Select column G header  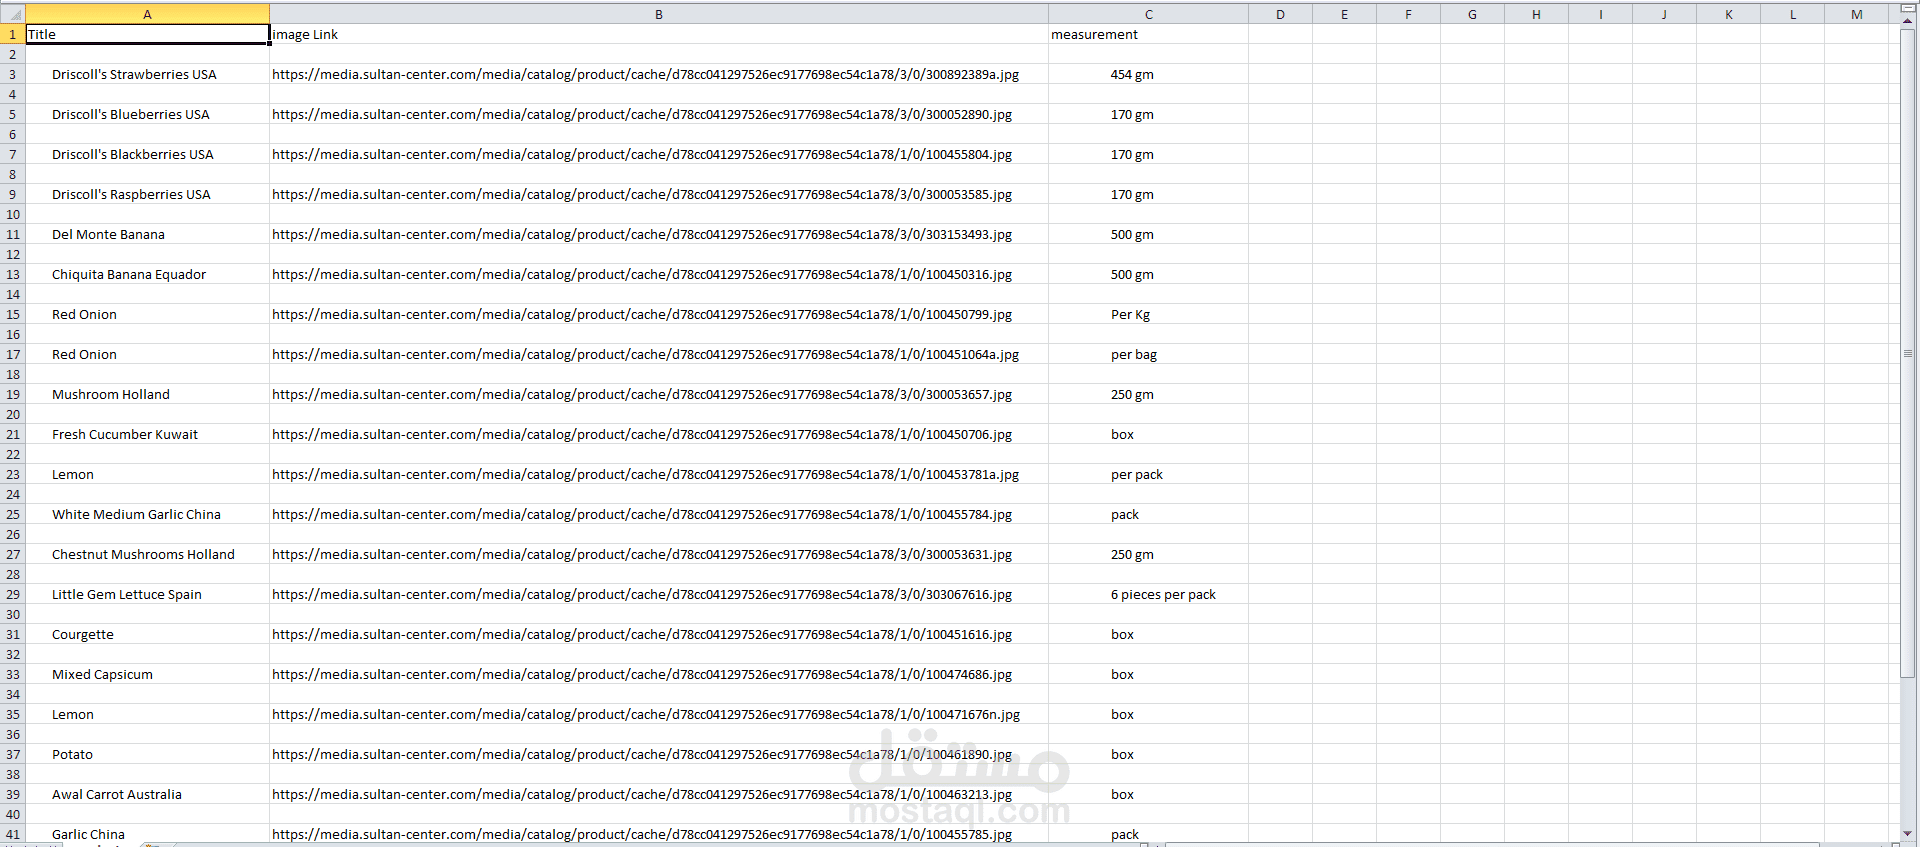pos(1472,14)
